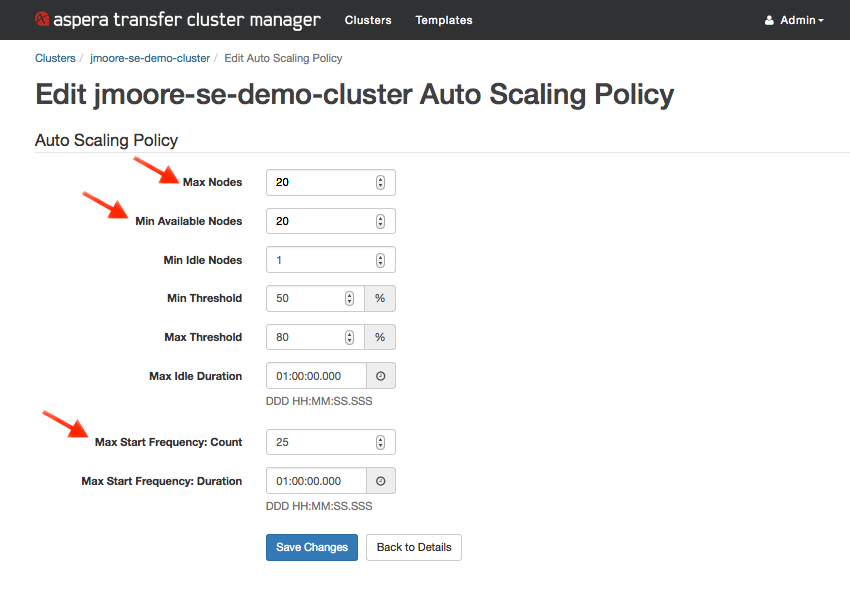Open the Clusters menu in navbar
The width and height of the screenshot is (850, 591).
click(x=368, y=20)
